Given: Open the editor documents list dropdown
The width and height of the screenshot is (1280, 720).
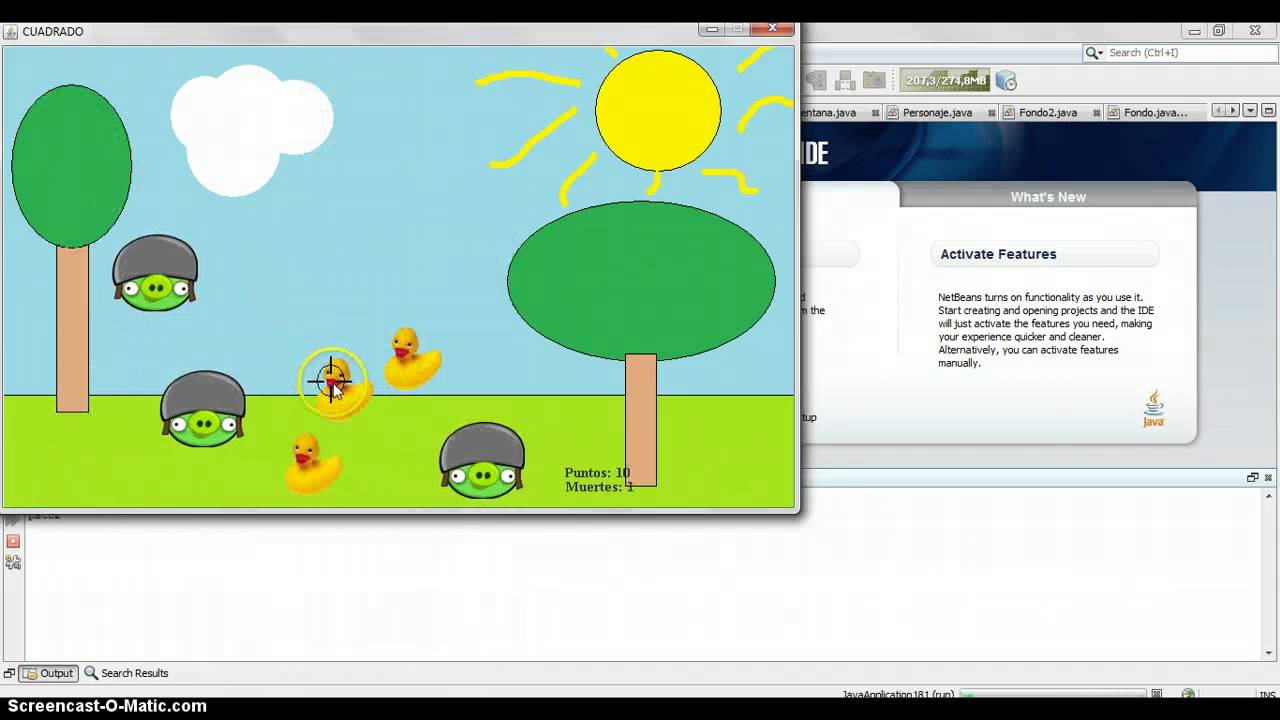Looking at the screenshot, I should [x=1248, y=111].
